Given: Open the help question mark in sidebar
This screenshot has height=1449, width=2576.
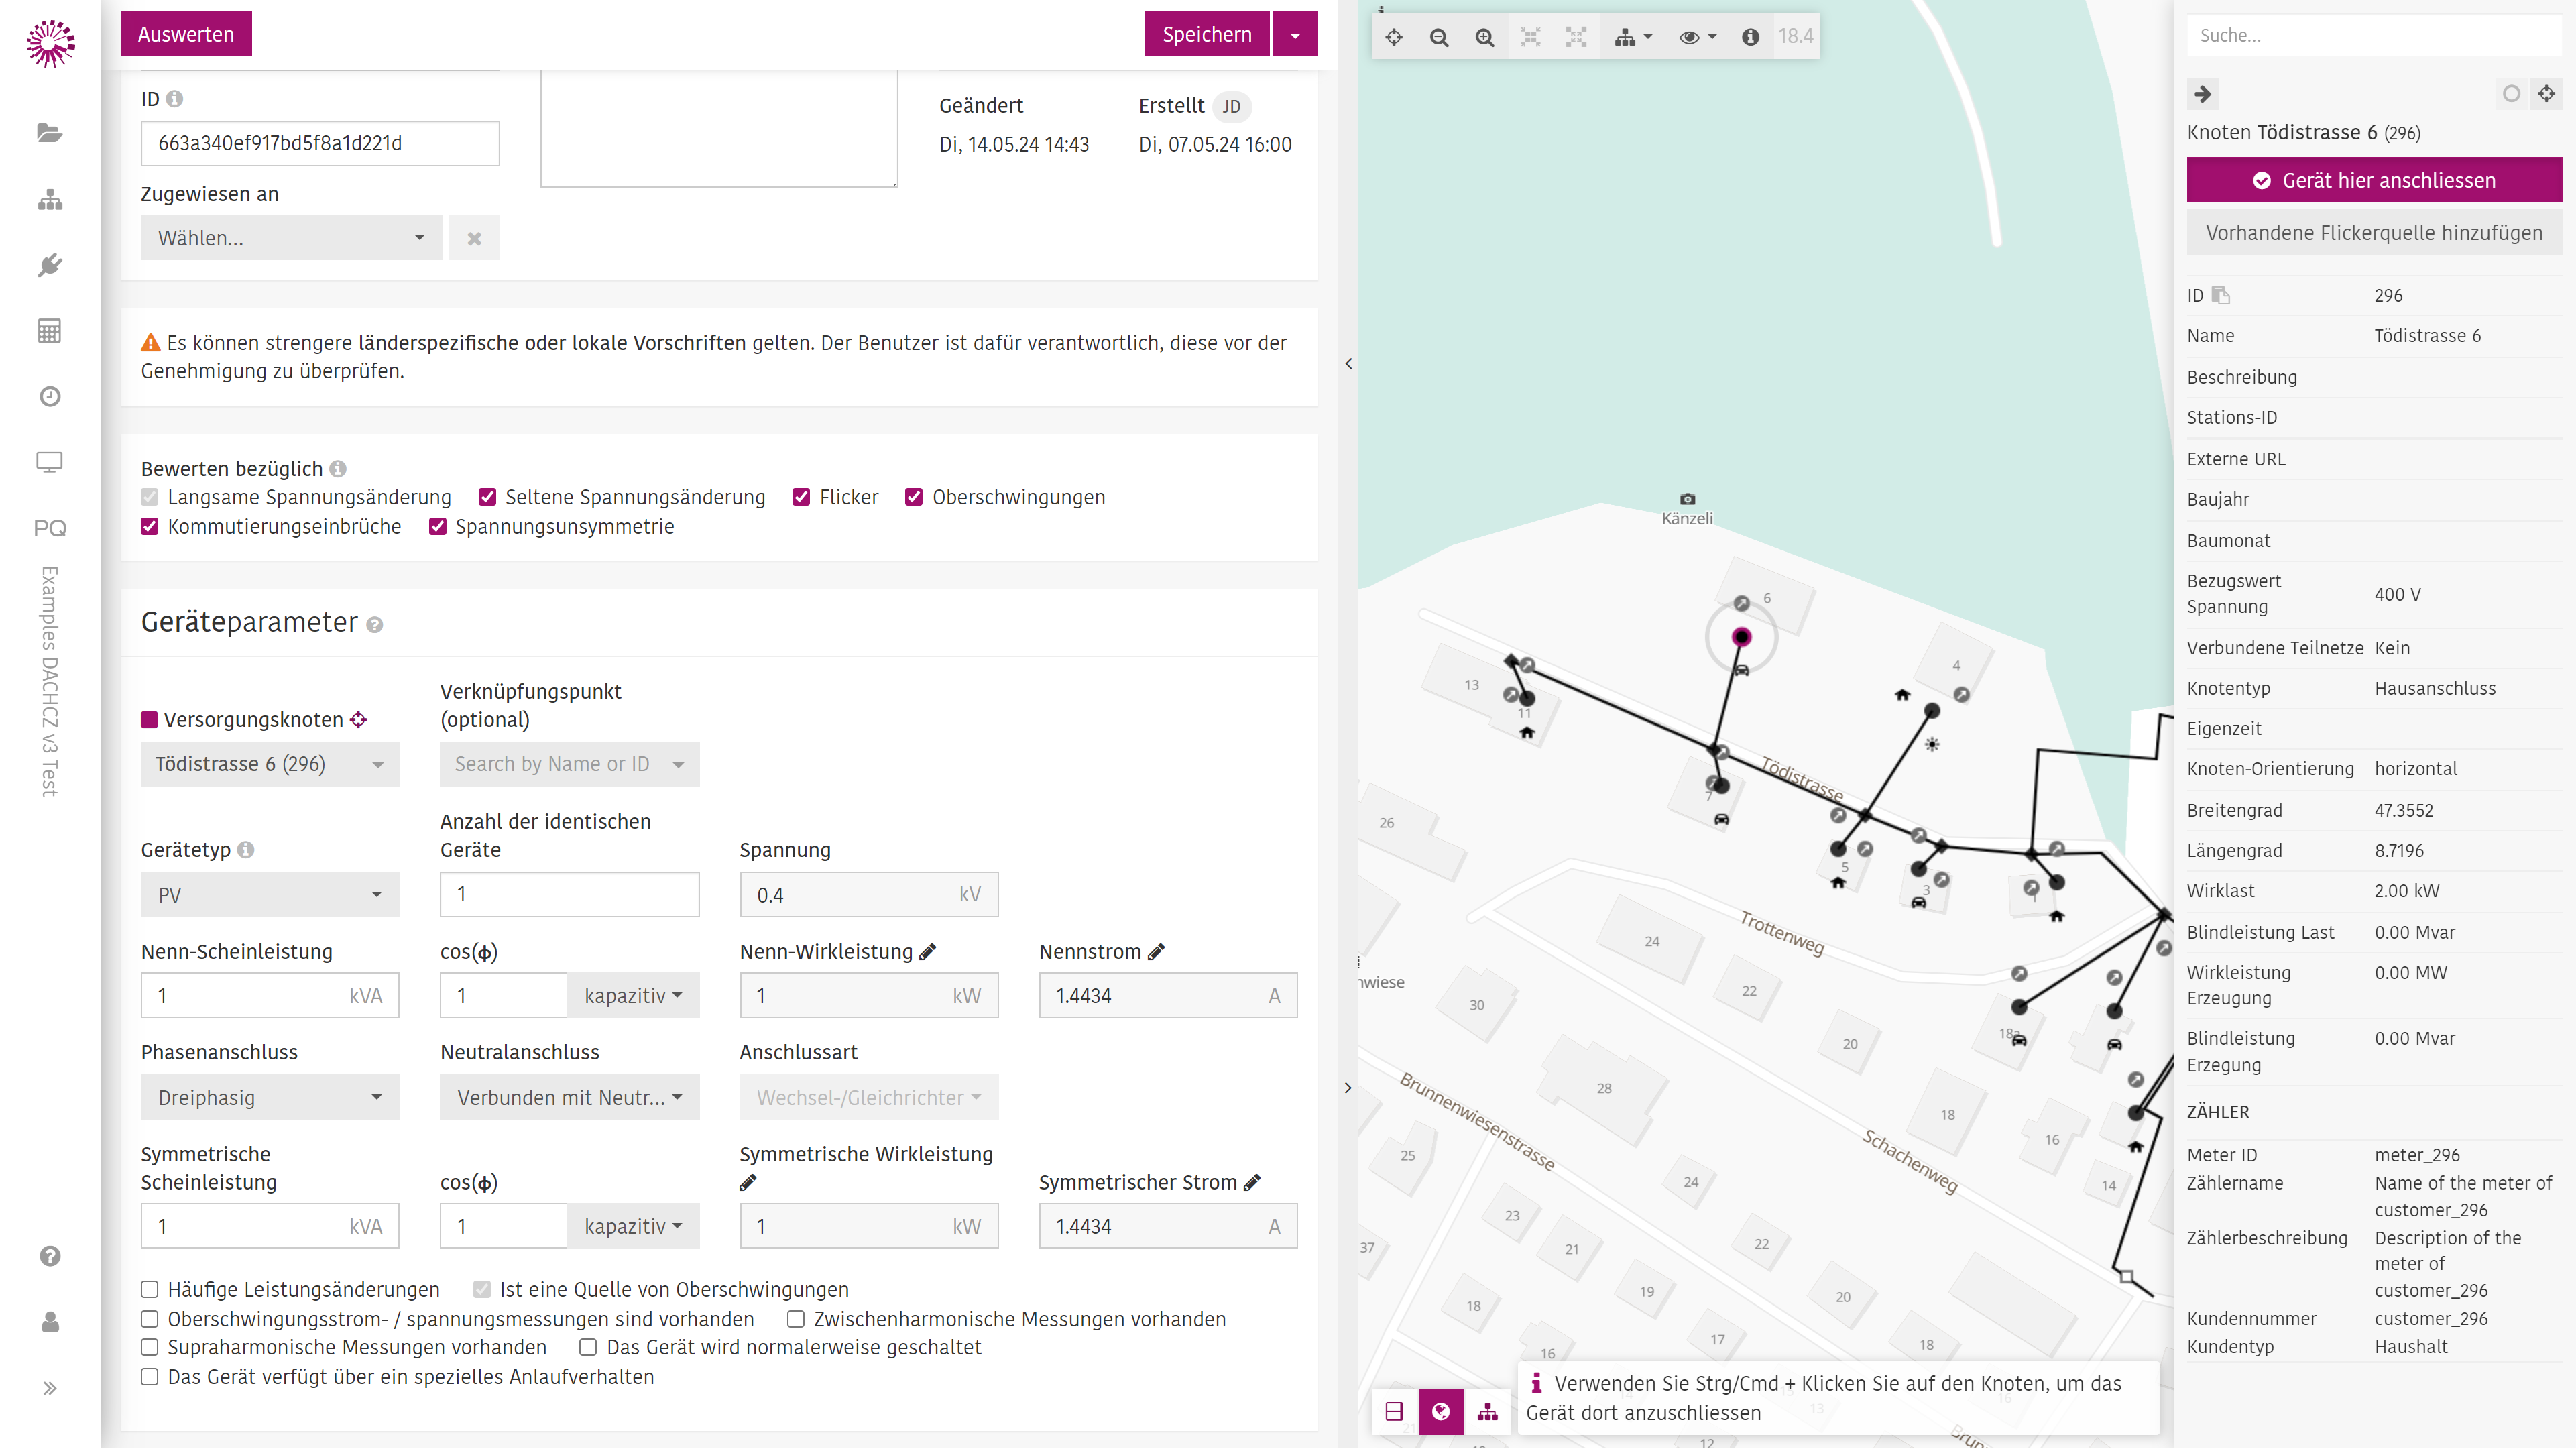Looking at the screenshot, I should [x=49, y=1256].
